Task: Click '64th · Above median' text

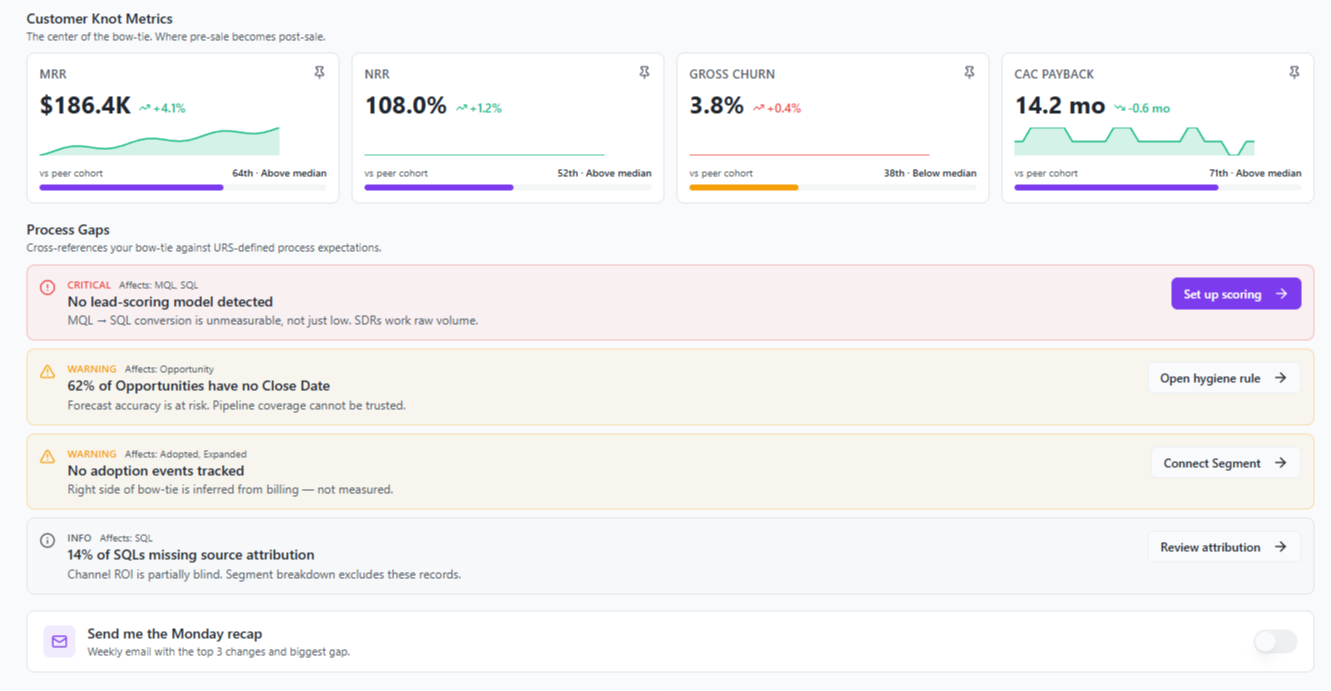Action: 279,173
